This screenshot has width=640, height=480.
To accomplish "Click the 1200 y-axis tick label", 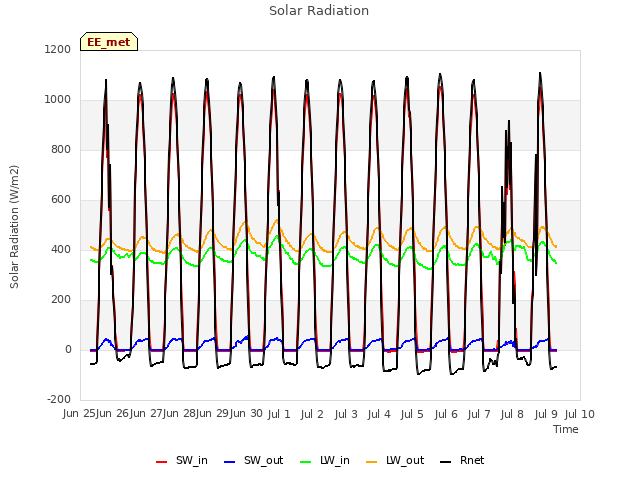I will tap(58, 49).
